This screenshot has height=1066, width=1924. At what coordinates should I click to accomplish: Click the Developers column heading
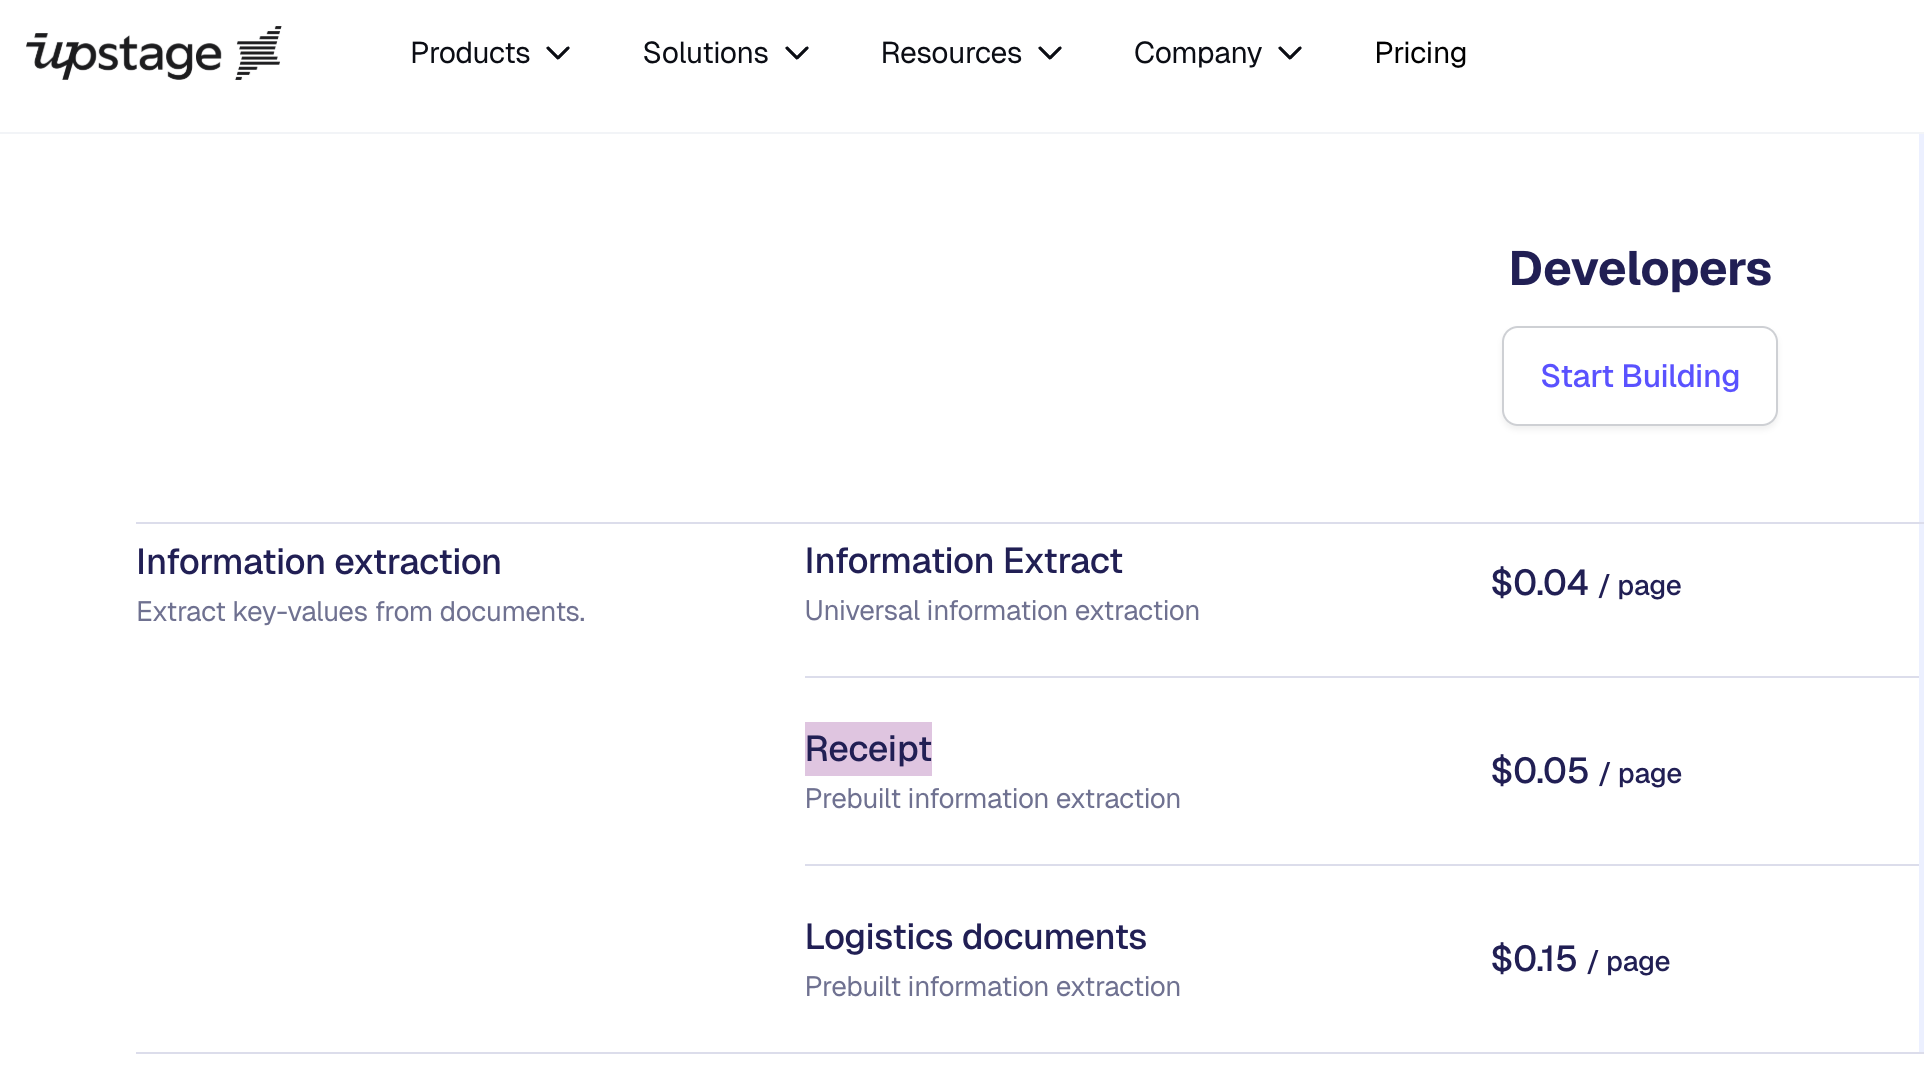click(1640, 269)
